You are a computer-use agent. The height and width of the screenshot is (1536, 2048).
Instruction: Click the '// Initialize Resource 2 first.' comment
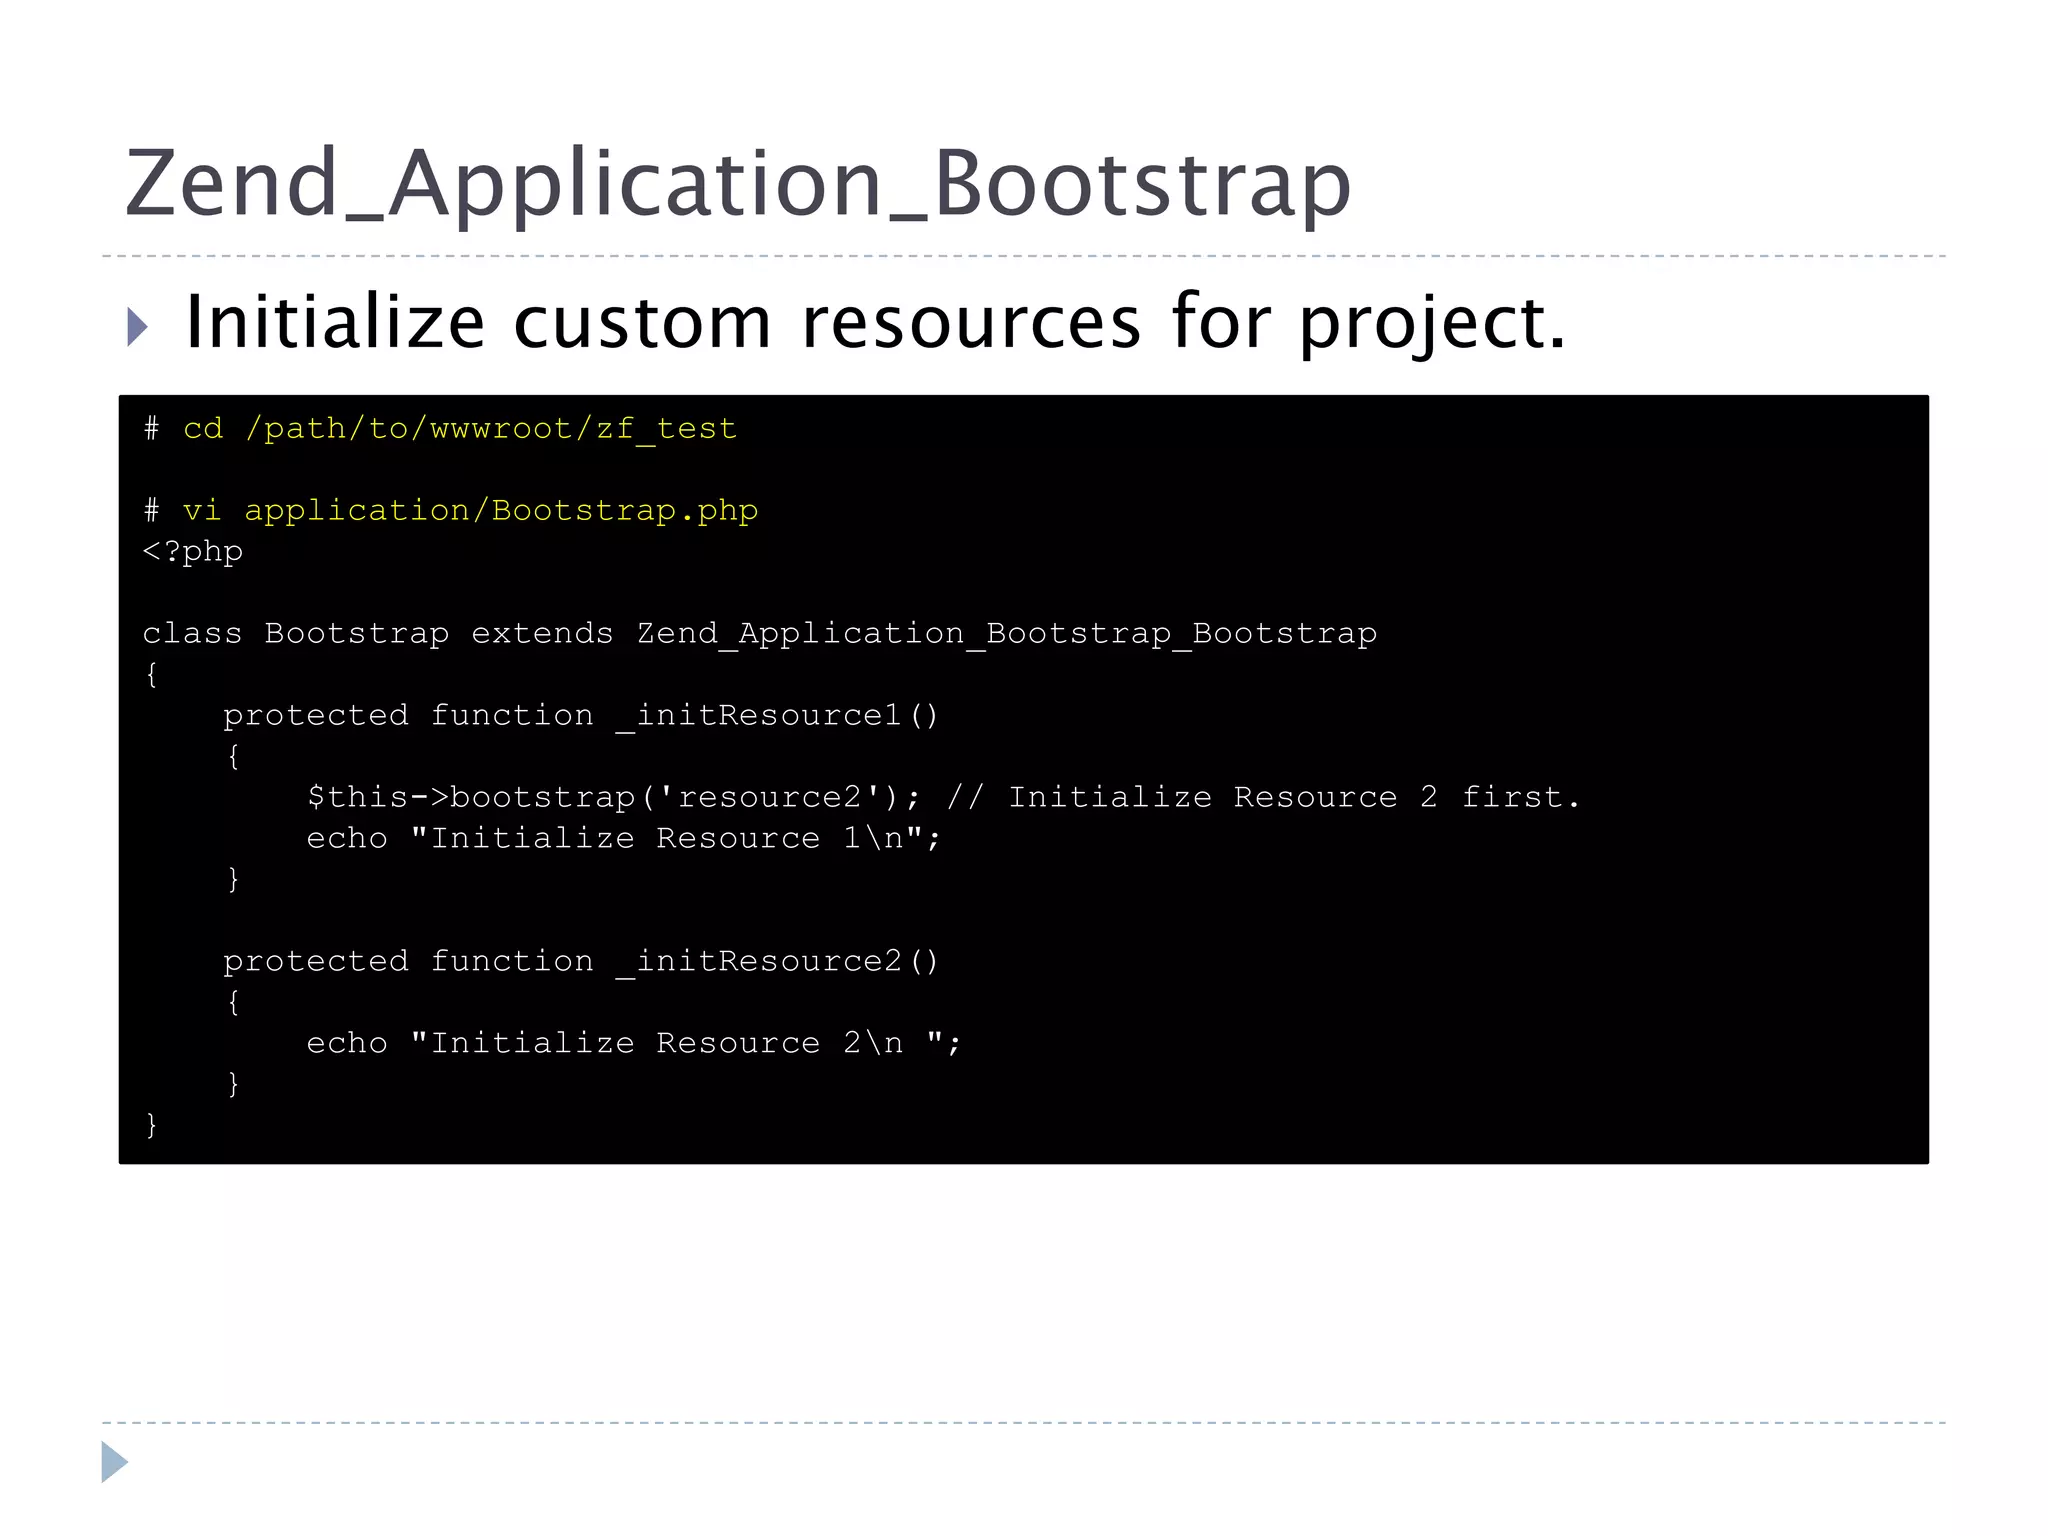[x=1263, y=798]
